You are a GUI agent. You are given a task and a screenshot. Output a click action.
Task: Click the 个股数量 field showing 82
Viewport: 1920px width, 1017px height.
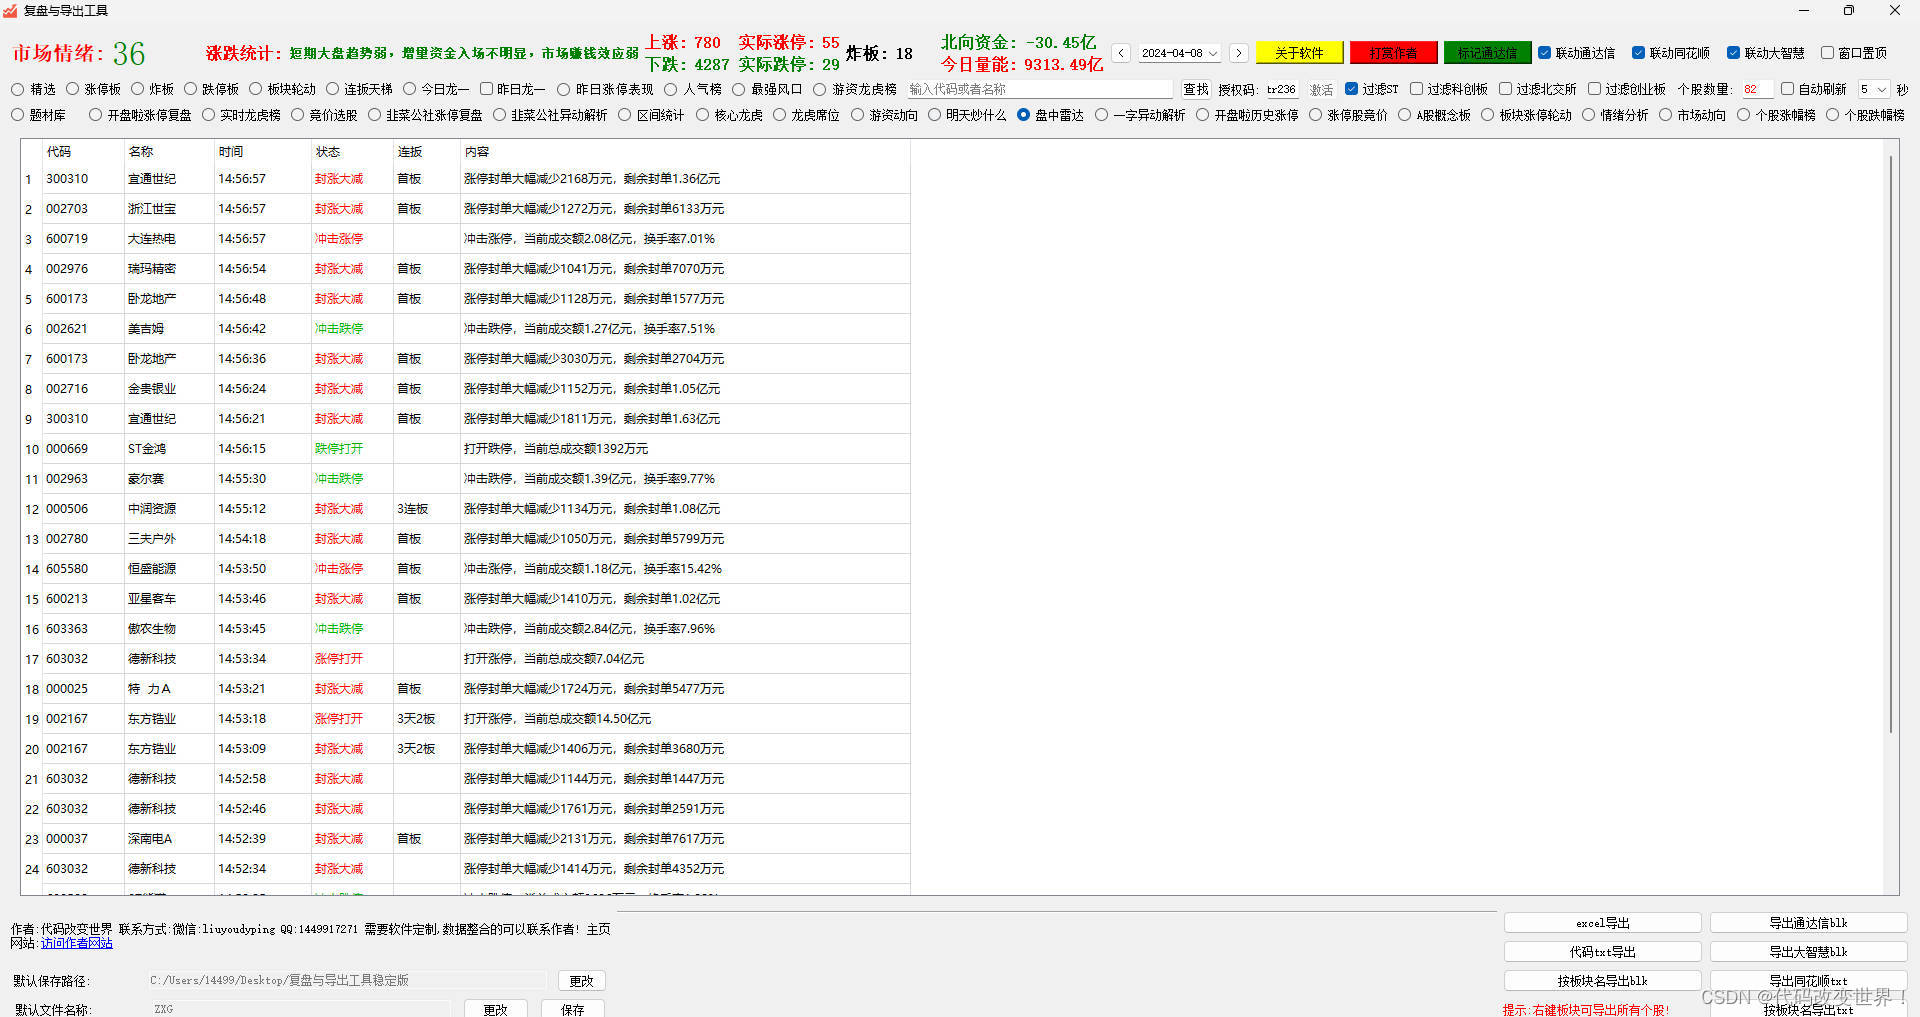[1756, 89]
